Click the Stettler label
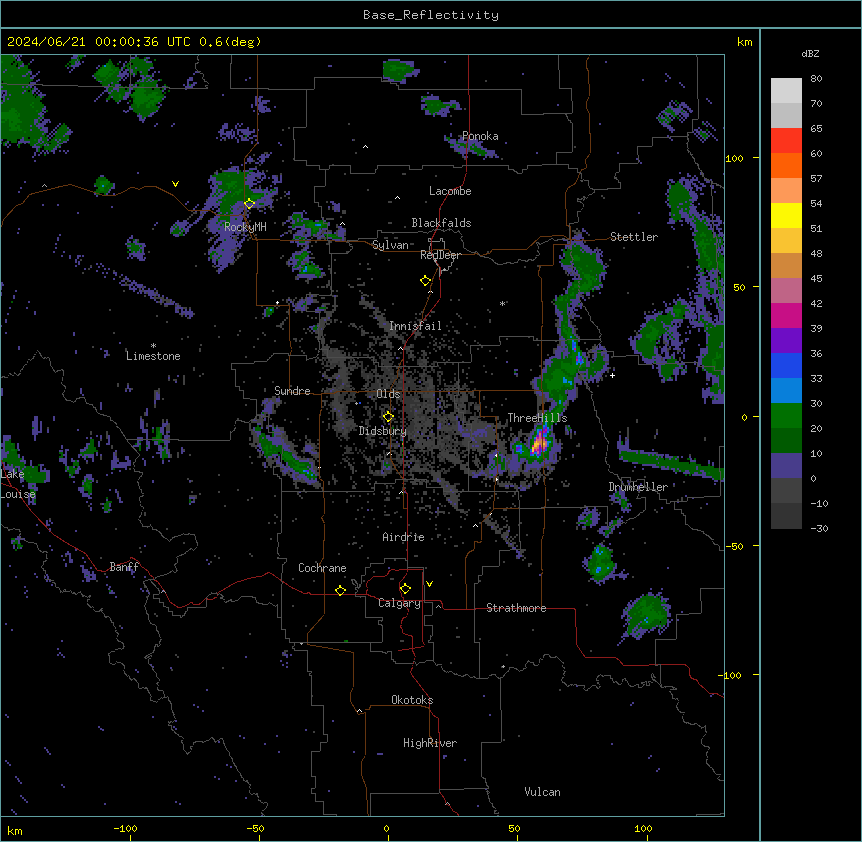This screenshot has width=862, height=842. (x=634, y=237)
